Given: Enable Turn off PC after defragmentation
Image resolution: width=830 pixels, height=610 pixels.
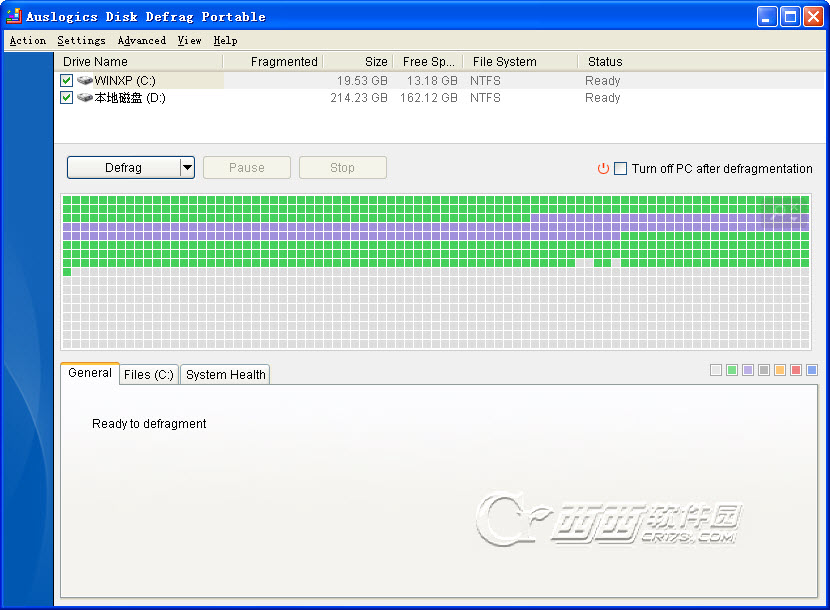Looking at the screenshot, I should pyautogui.click(x=620, y=168).
